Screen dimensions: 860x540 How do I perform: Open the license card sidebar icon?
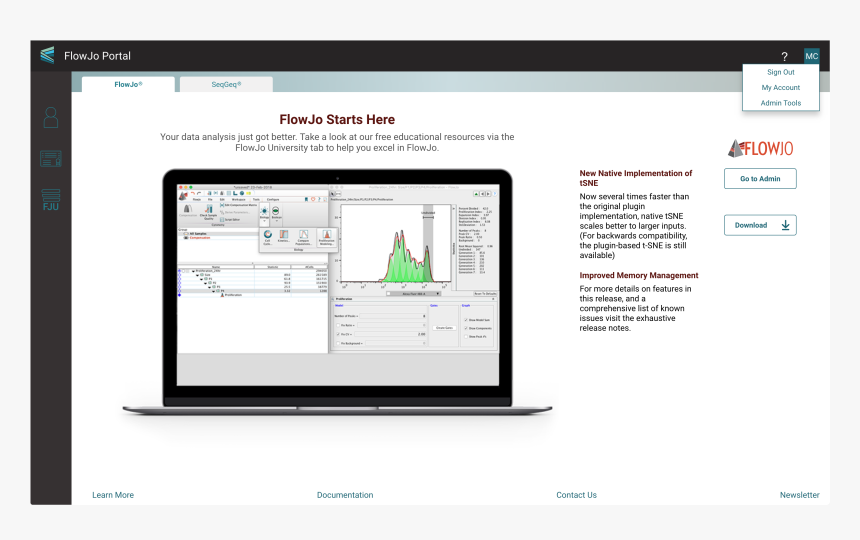[50, 159]
